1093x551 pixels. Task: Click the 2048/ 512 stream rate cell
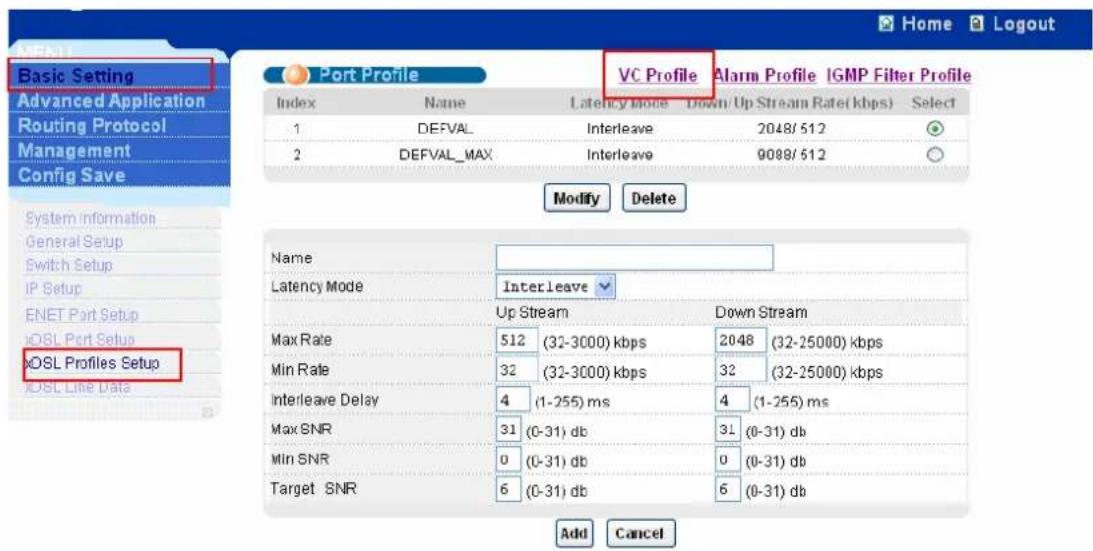pyautogui.click(x=791, y=128)
